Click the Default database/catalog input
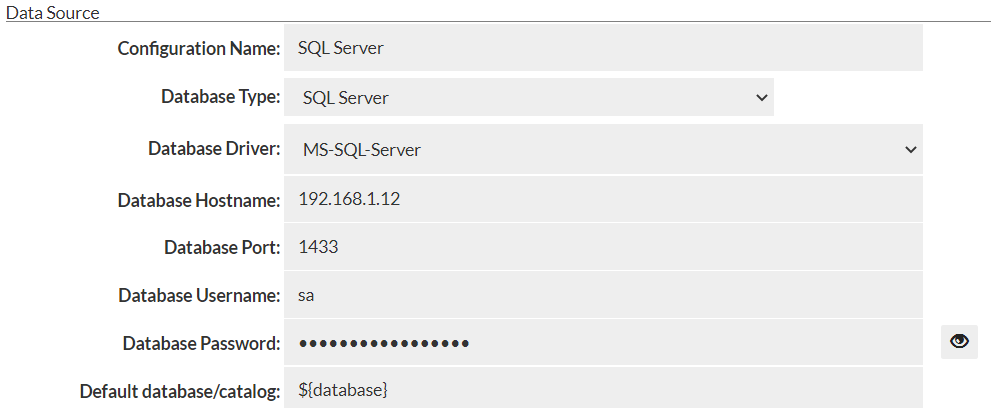The image size is (992, 408). pyautogui.click(x=602, y=390)
